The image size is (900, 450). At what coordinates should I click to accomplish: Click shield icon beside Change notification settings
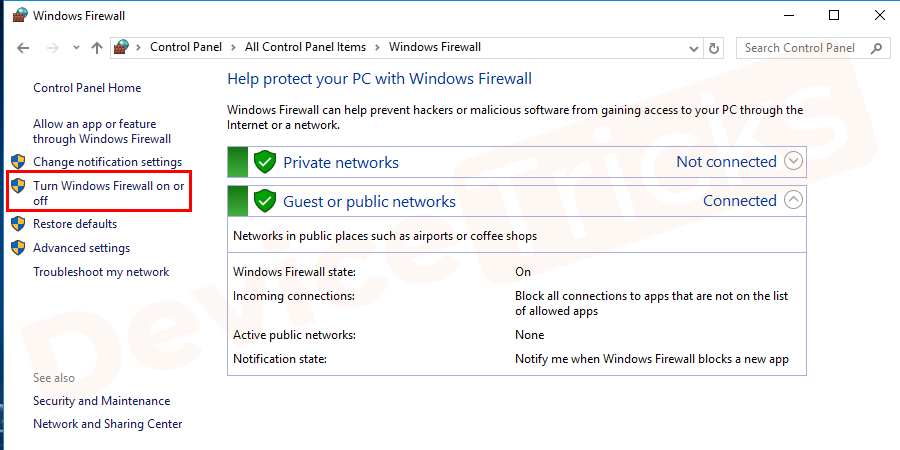(19, 161)
